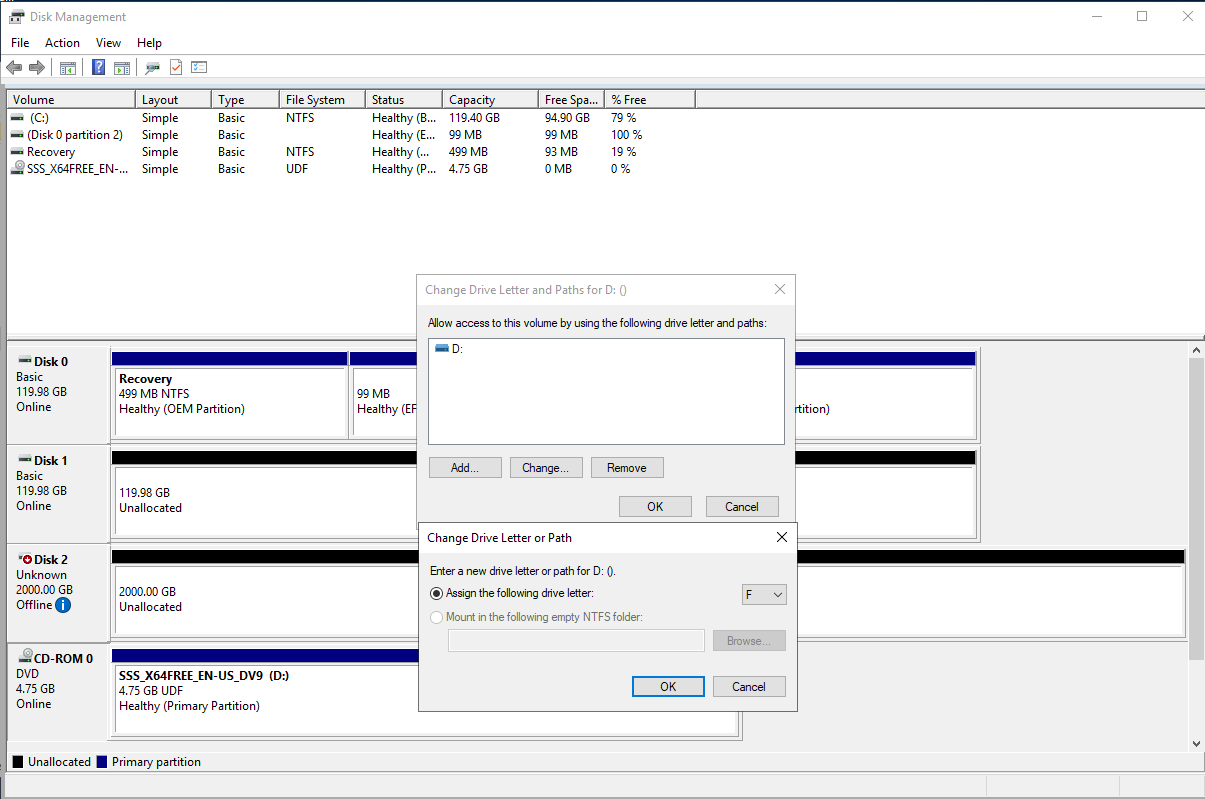
Task: Click the Disk Management title bar icon
Action: 17,17
